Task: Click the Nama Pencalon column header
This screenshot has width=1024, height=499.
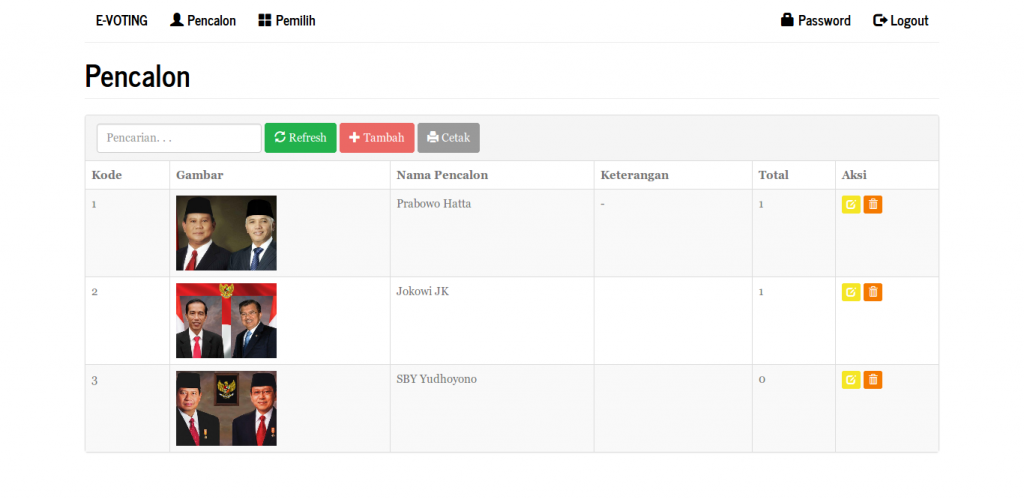Action: [442, 175]
